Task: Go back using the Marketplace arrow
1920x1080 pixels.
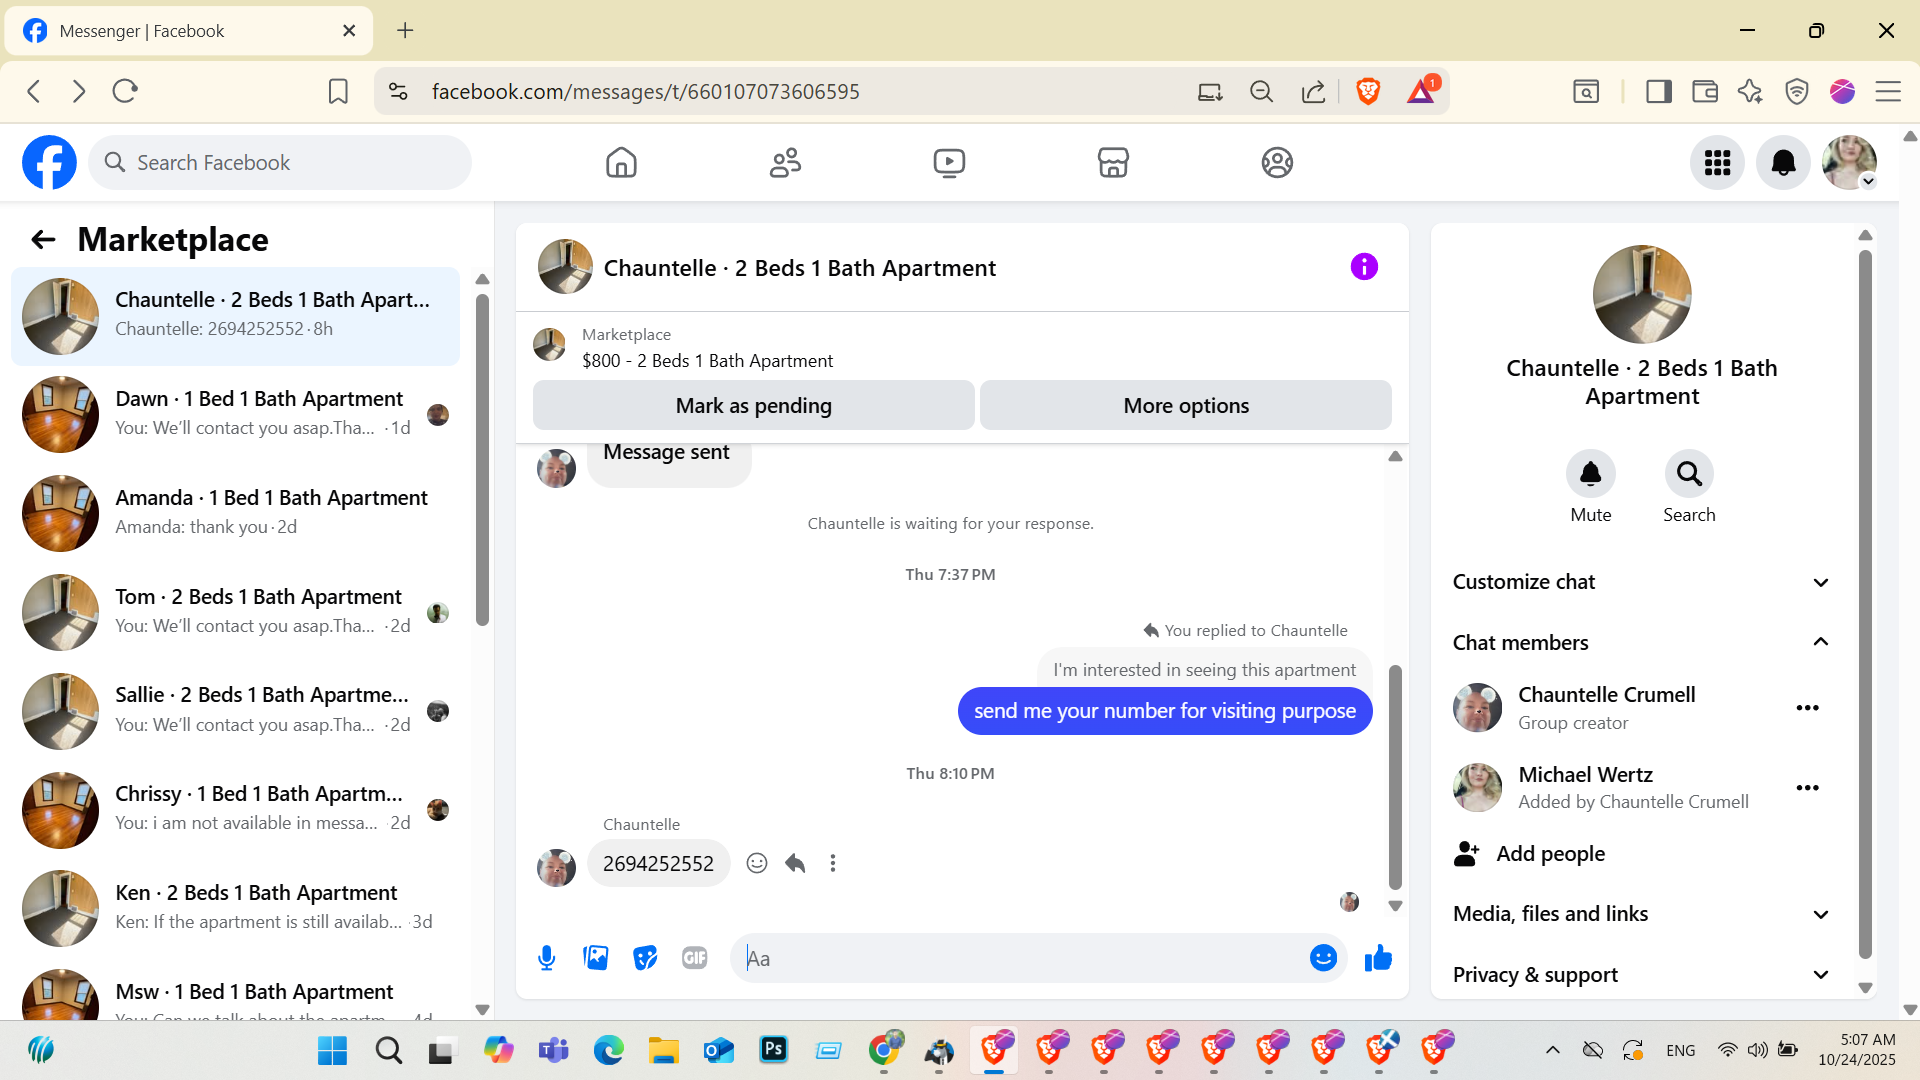Action: pyautogui.click(x=43, y=239)
